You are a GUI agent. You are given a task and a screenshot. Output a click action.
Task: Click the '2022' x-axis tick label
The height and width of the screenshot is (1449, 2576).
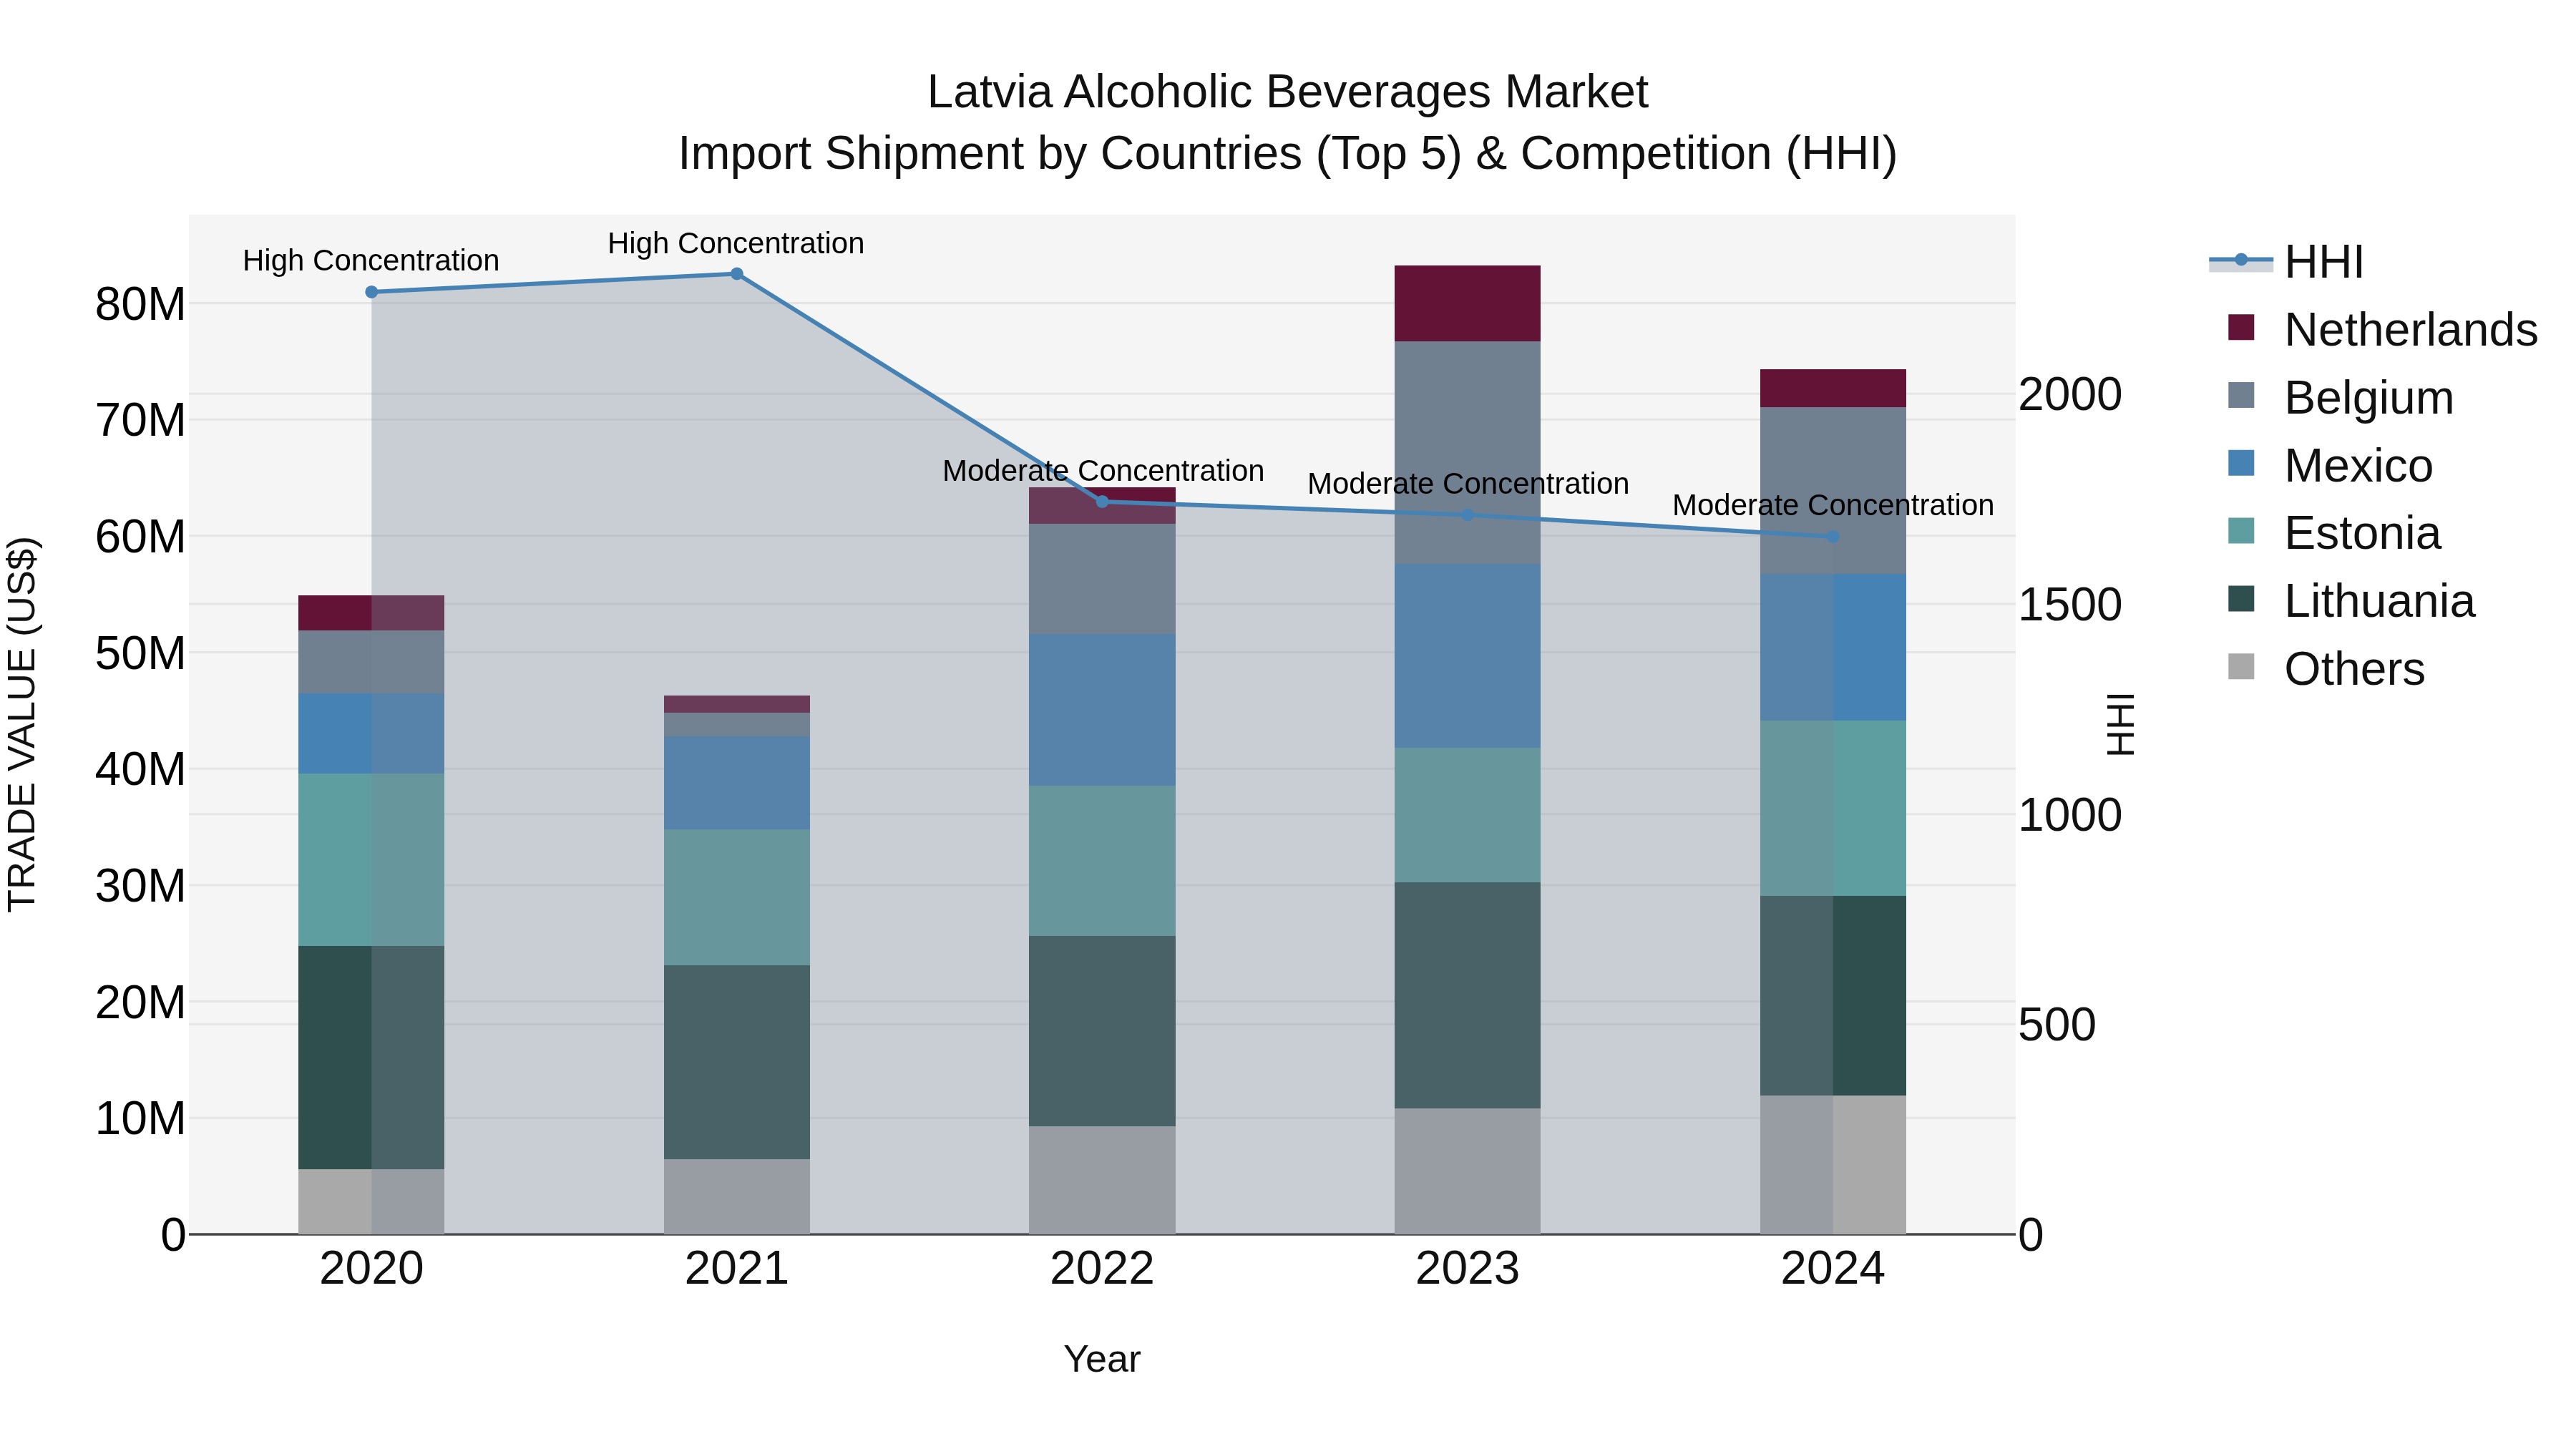(1102, 1269)
